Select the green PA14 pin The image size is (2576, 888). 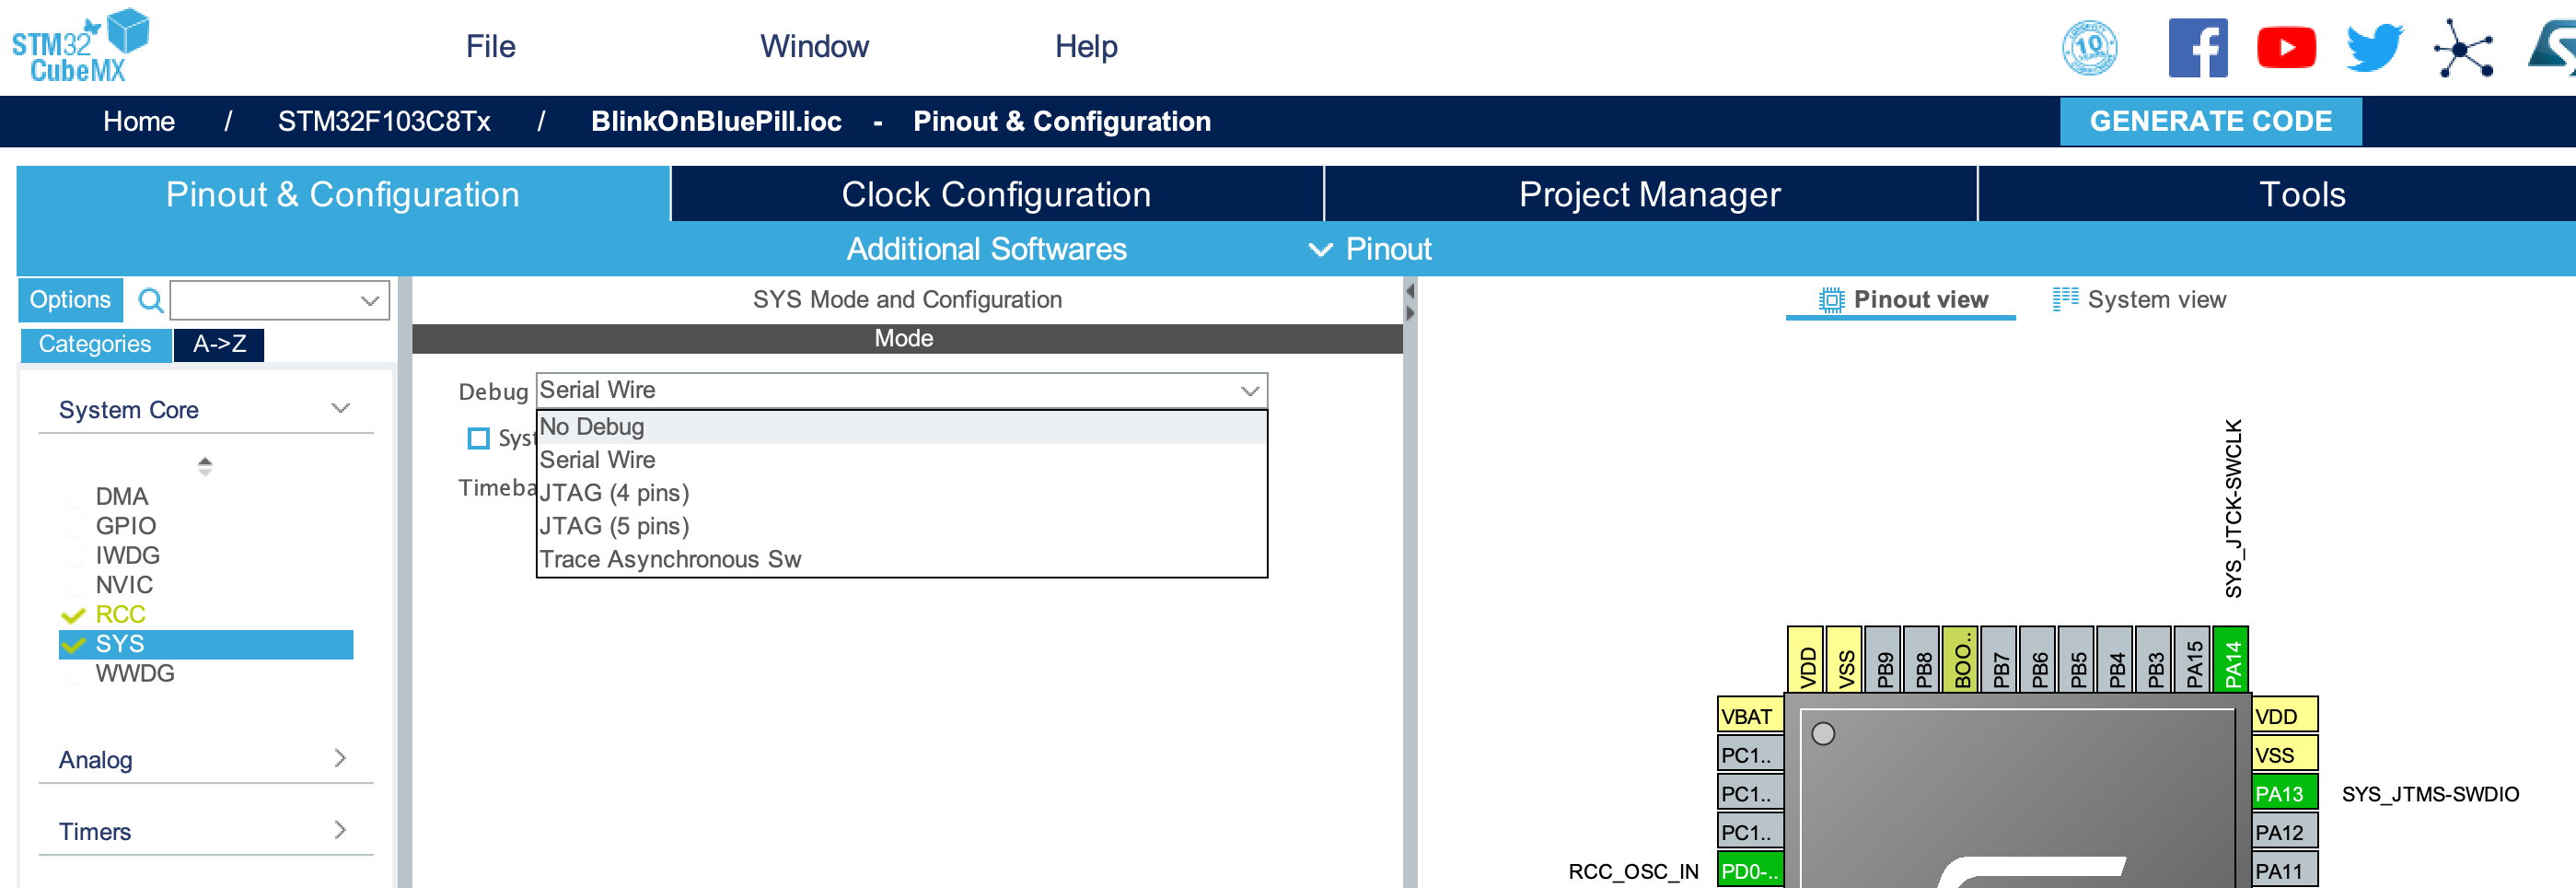[x=2231, y=660]
